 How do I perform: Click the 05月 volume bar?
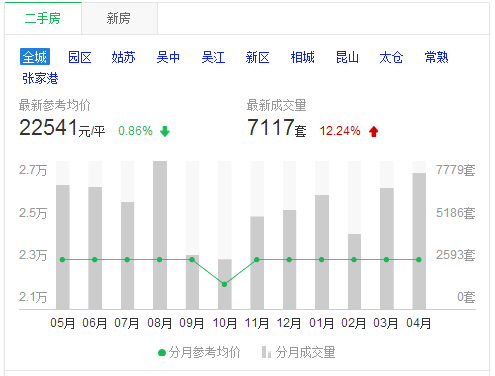point(63,247)
